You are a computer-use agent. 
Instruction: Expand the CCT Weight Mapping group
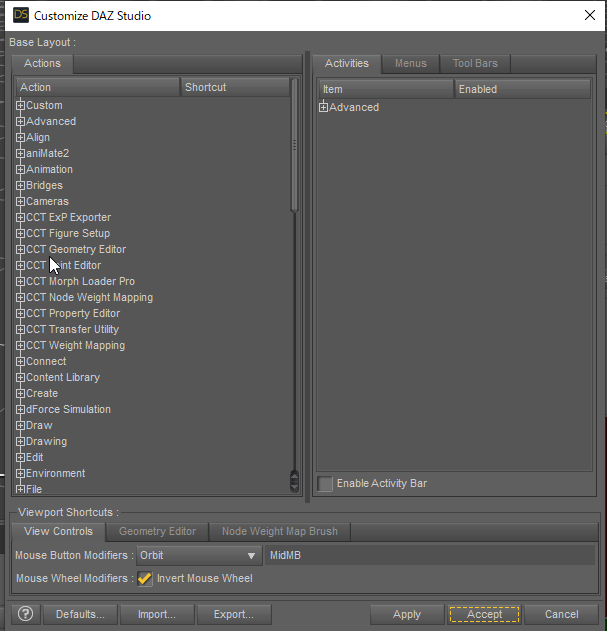[20, 345]
